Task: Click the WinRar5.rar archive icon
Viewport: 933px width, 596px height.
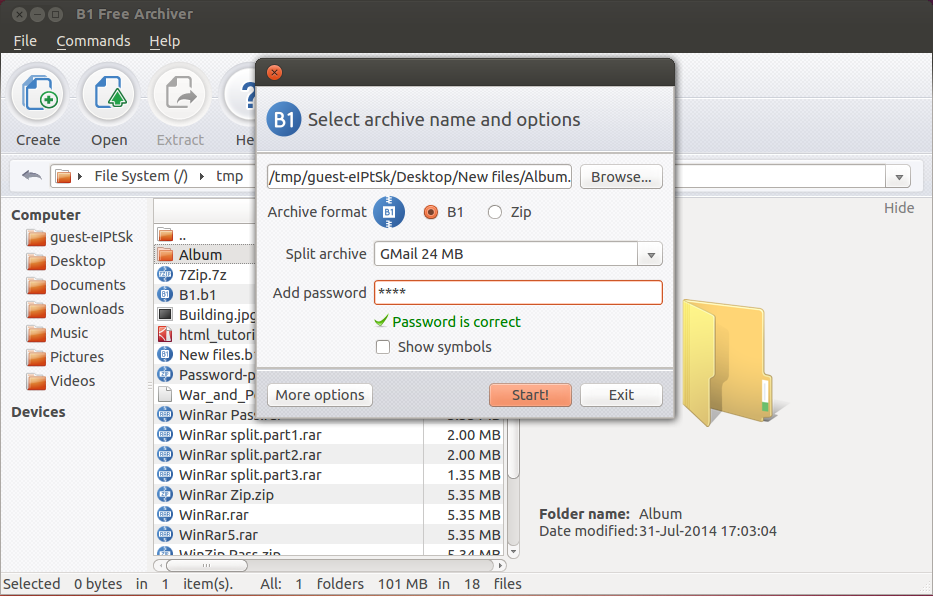Action: (x=166, y=534)
